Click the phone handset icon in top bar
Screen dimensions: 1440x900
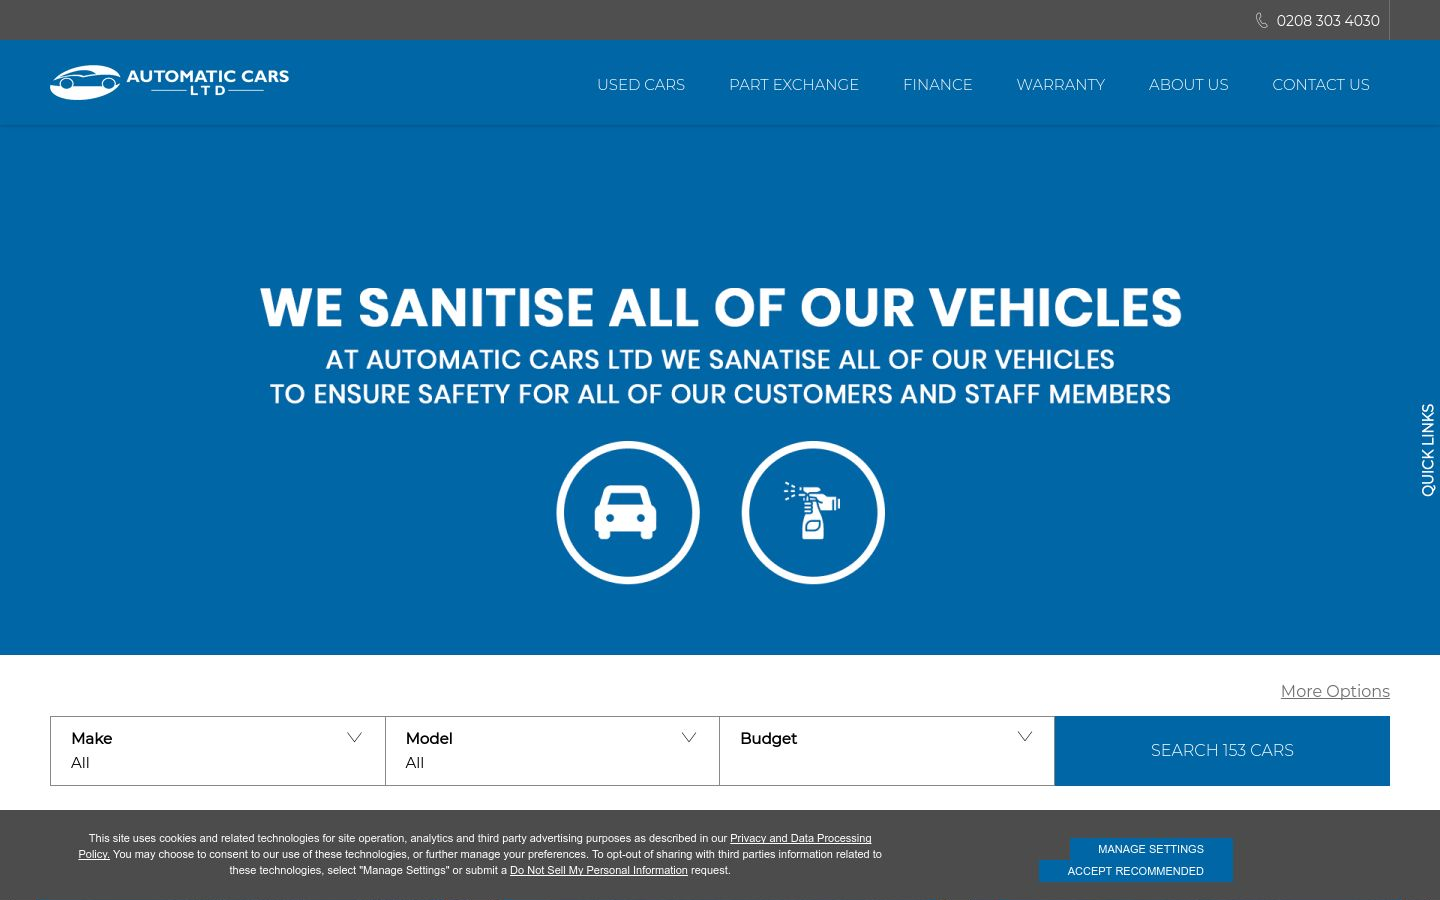[x=1262, y=20]
